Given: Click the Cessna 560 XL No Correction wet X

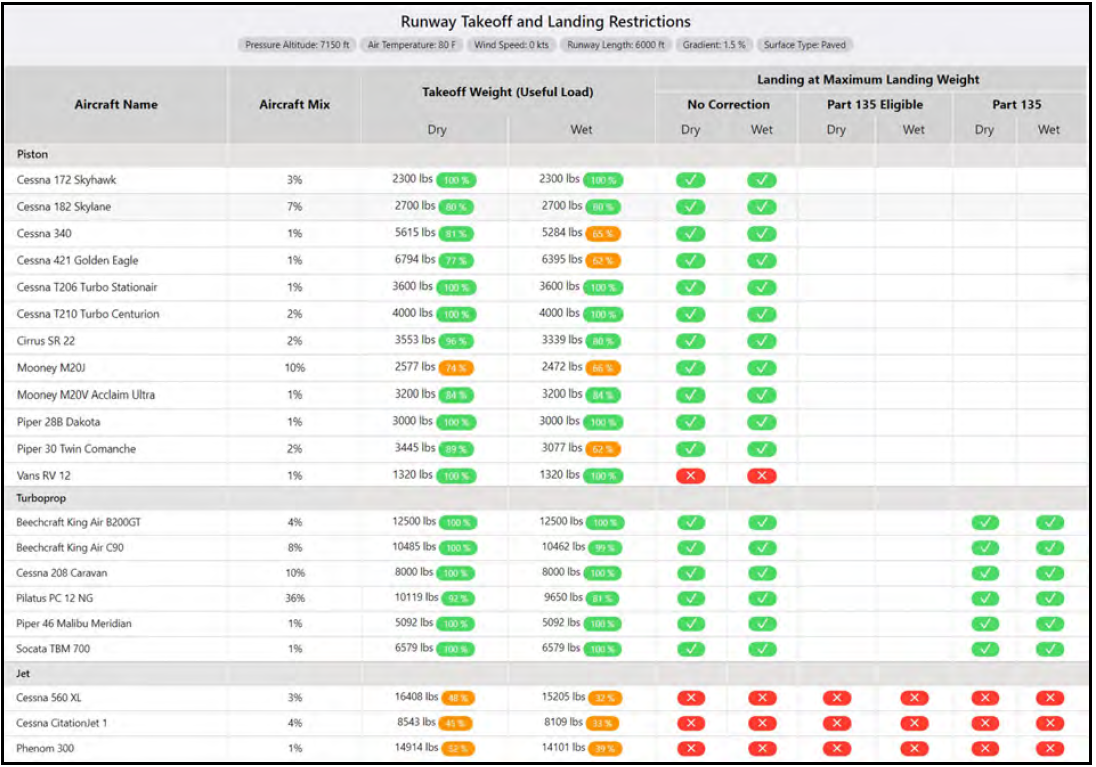Looking at the screenshot, I should (x=762, y=698).
